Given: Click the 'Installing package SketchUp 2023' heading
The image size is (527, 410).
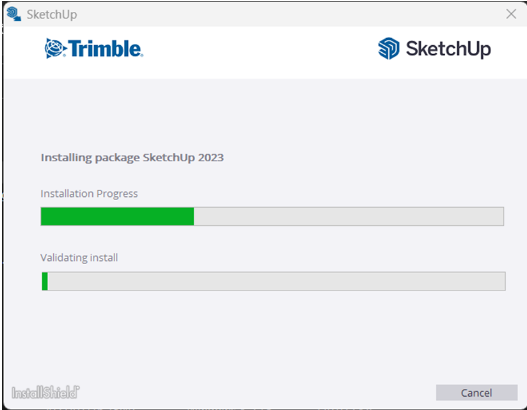Looking at the screenshot, I should (132, 158).
